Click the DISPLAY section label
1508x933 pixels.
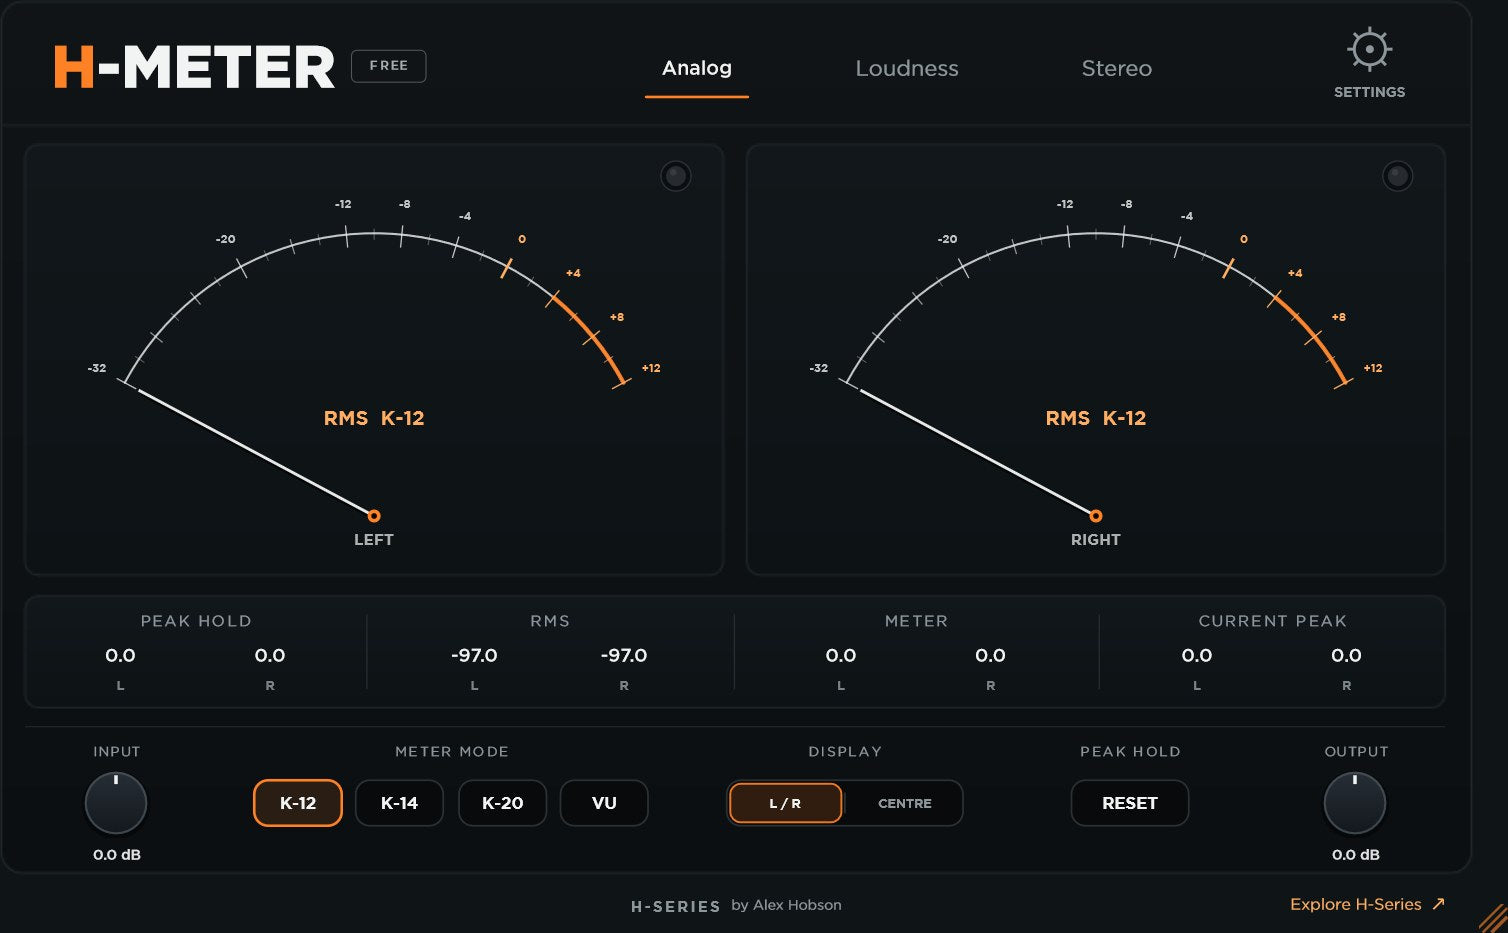pyautogui.click(x=845, y=752)
